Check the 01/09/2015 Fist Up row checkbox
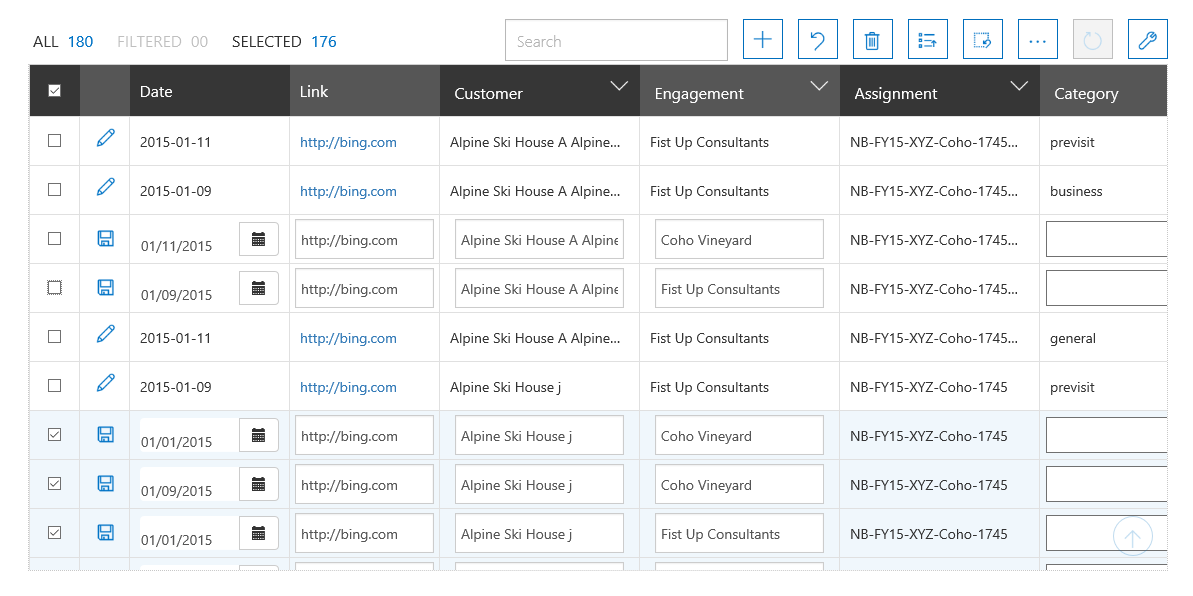The image size is (1193, 596). [54, 287]
